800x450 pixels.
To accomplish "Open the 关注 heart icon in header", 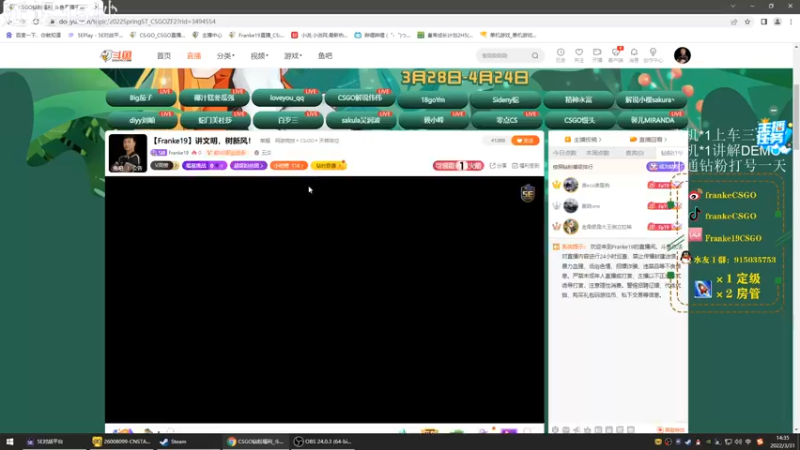I will (x=579, y=55).
